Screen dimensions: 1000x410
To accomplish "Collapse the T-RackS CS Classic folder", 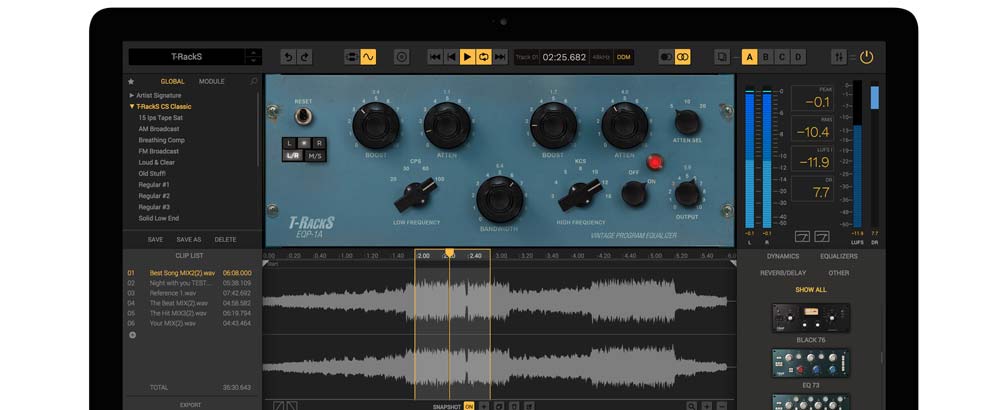I will [x=160, y=106].
